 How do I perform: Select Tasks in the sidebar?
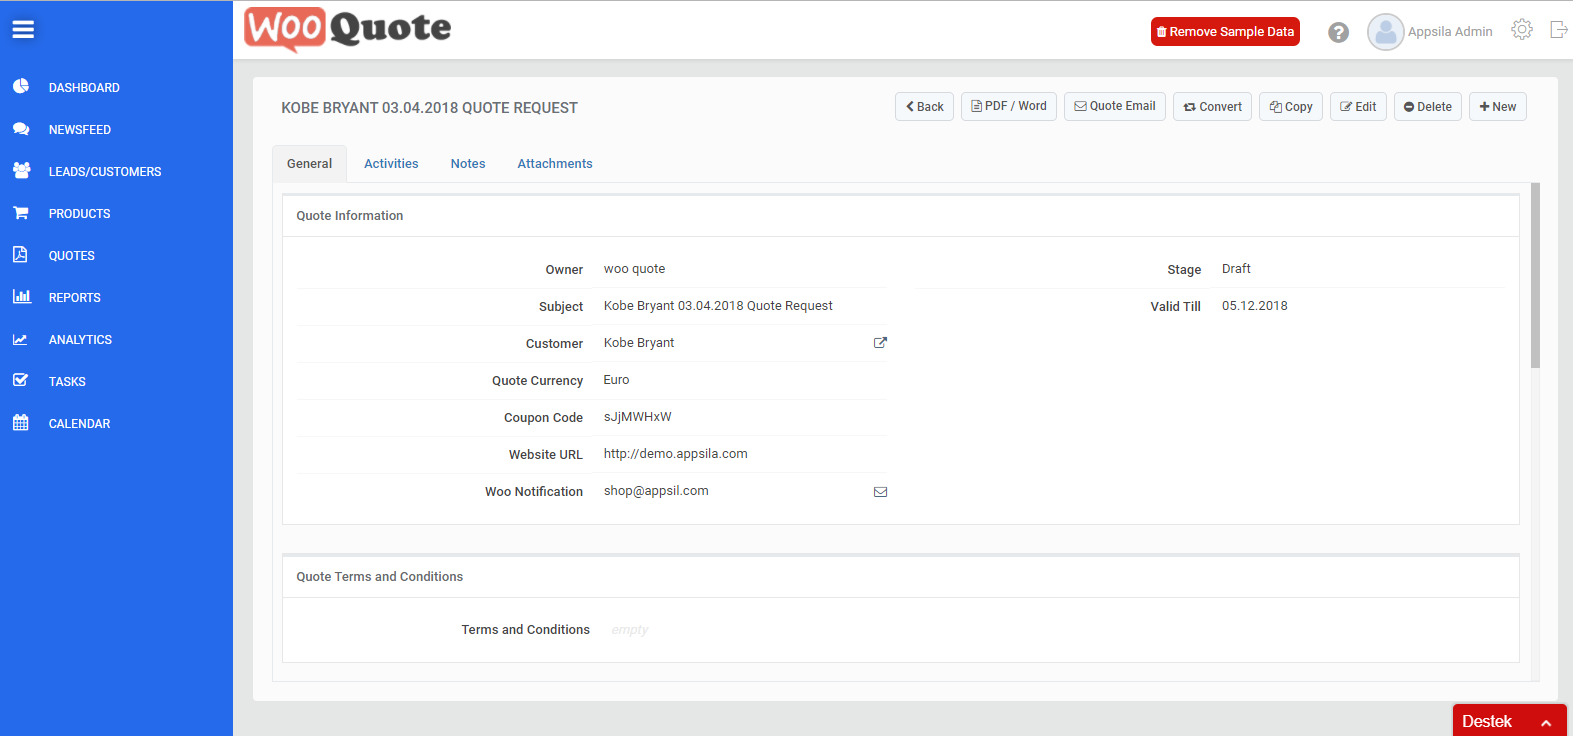click(x=67, y=382)
